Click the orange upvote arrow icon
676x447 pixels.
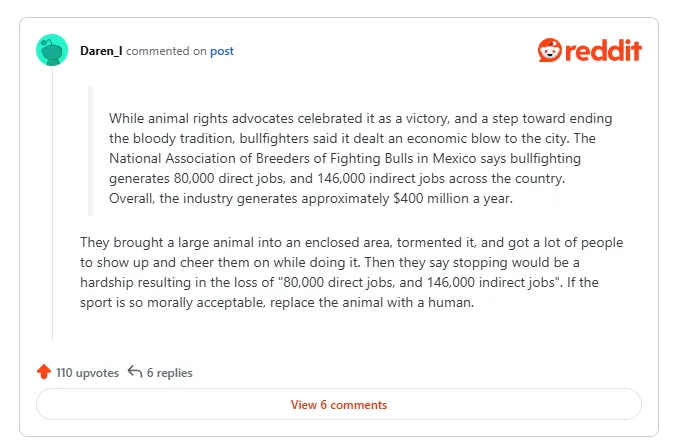(44, 372)
